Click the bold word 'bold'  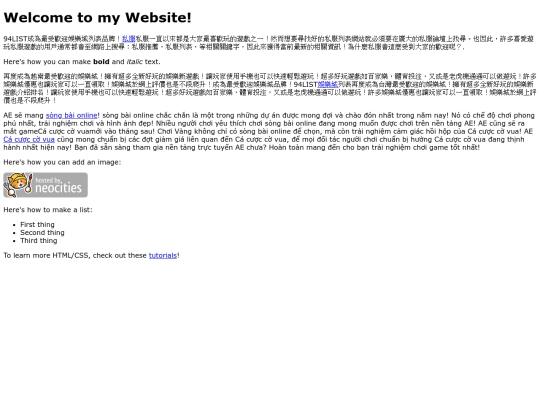coord(101,62)
